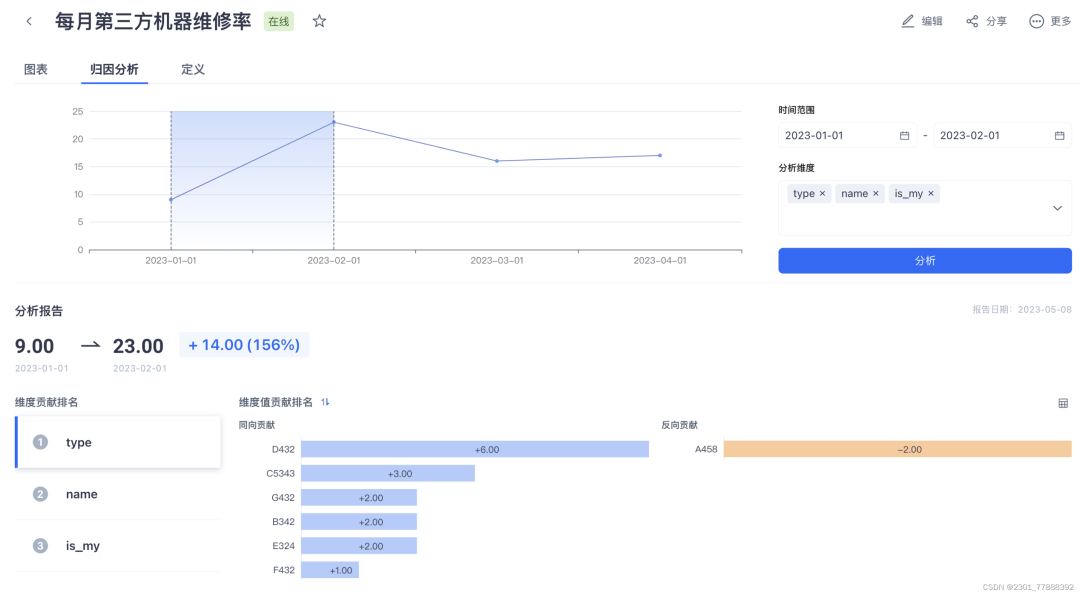Click the + 14.00 (156%) change badge
1080x595 pixels.
[244, 345]
